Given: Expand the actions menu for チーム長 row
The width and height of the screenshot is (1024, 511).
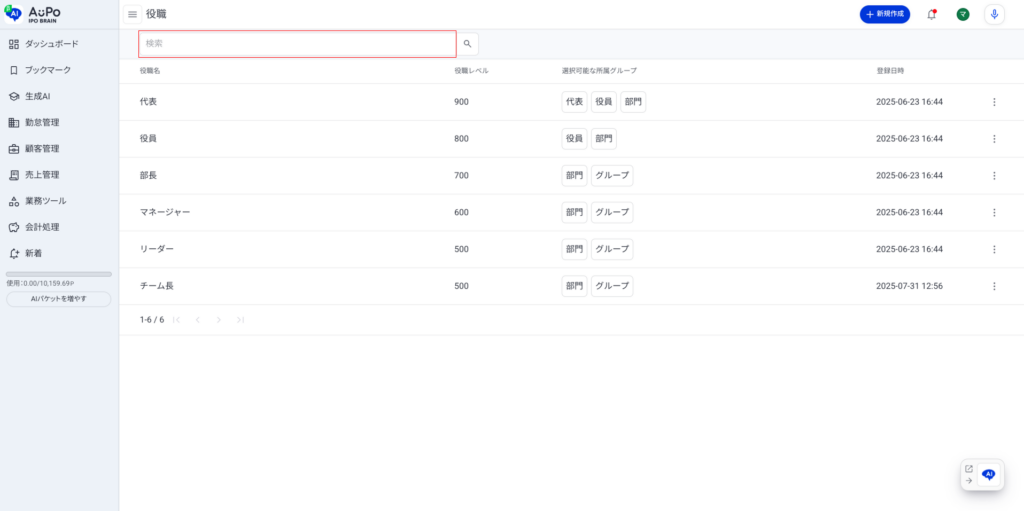Looking at the screenshot, I should pyautogui.click(x=994, y=286).
